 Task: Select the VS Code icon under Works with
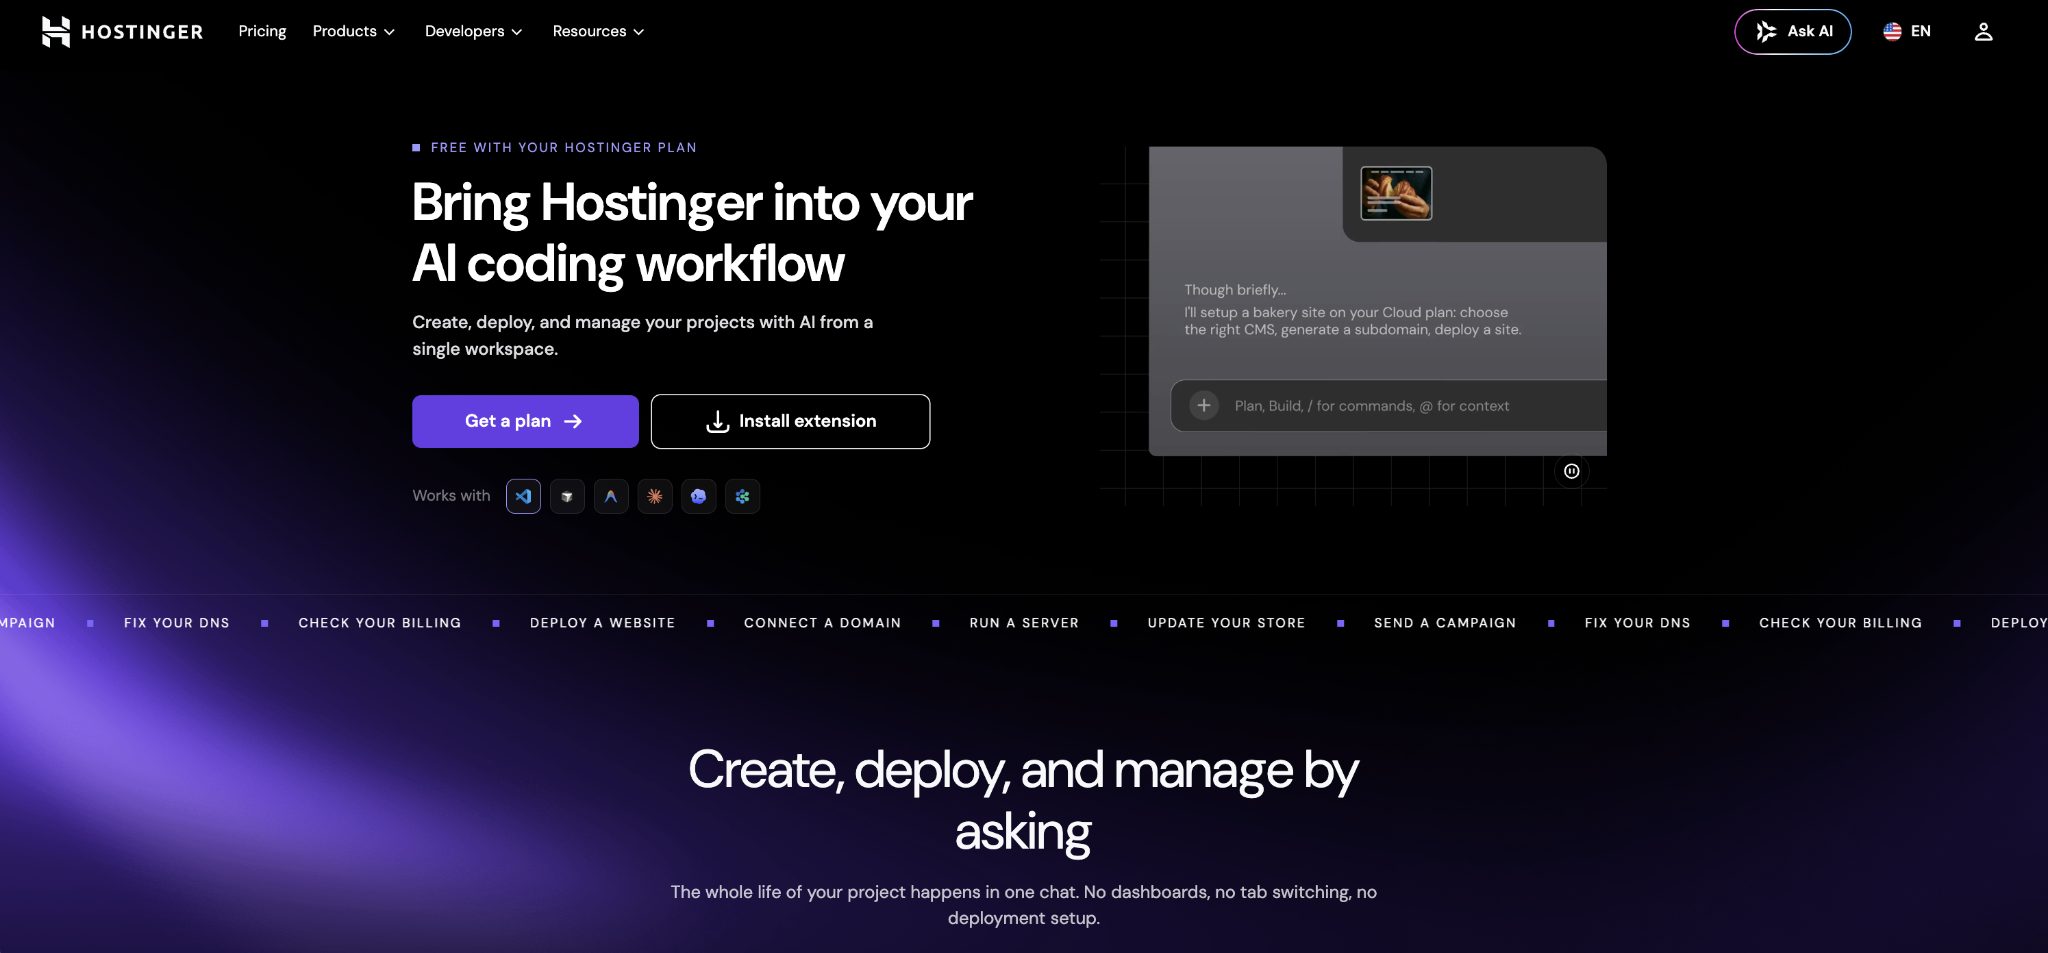pyautogui.click(x=523, y=496)
